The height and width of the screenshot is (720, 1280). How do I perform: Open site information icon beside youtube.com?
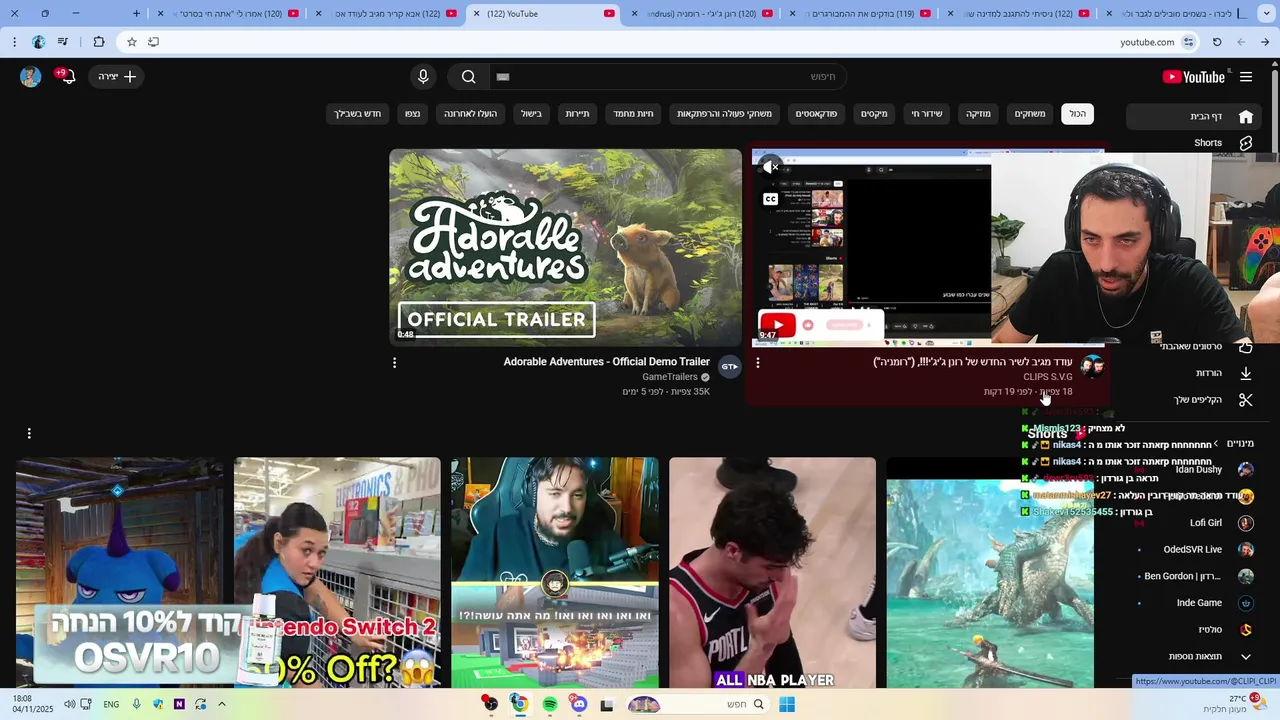tap(1188, 42)
